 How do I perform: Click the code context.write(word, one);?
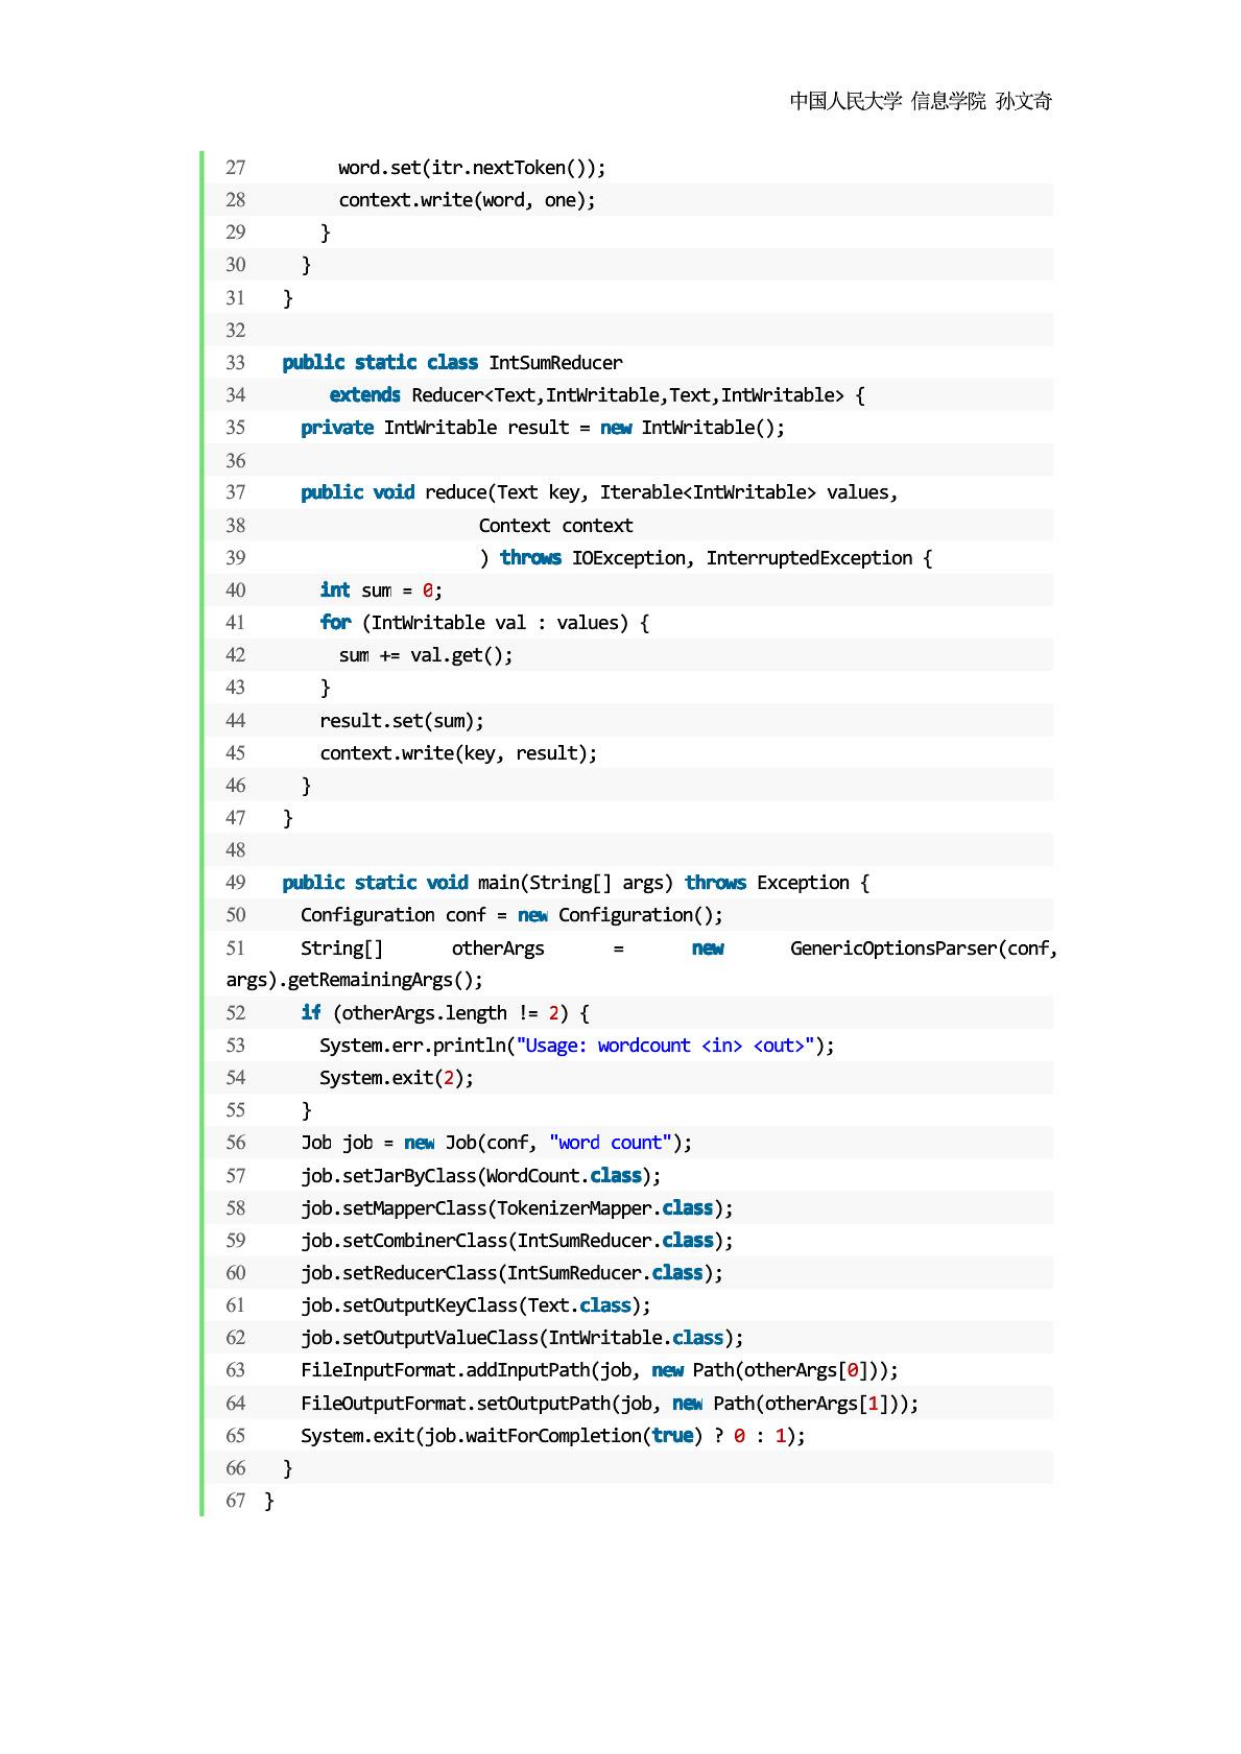(467, 200)
